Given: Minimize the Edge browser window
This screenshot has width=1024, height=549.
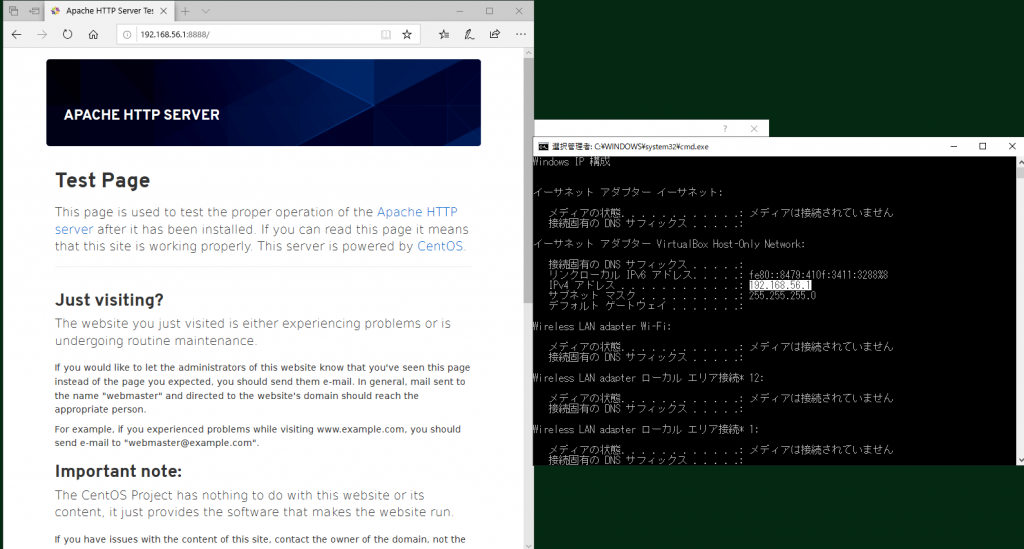Looking at the screenshot, I should click(460, 11).
